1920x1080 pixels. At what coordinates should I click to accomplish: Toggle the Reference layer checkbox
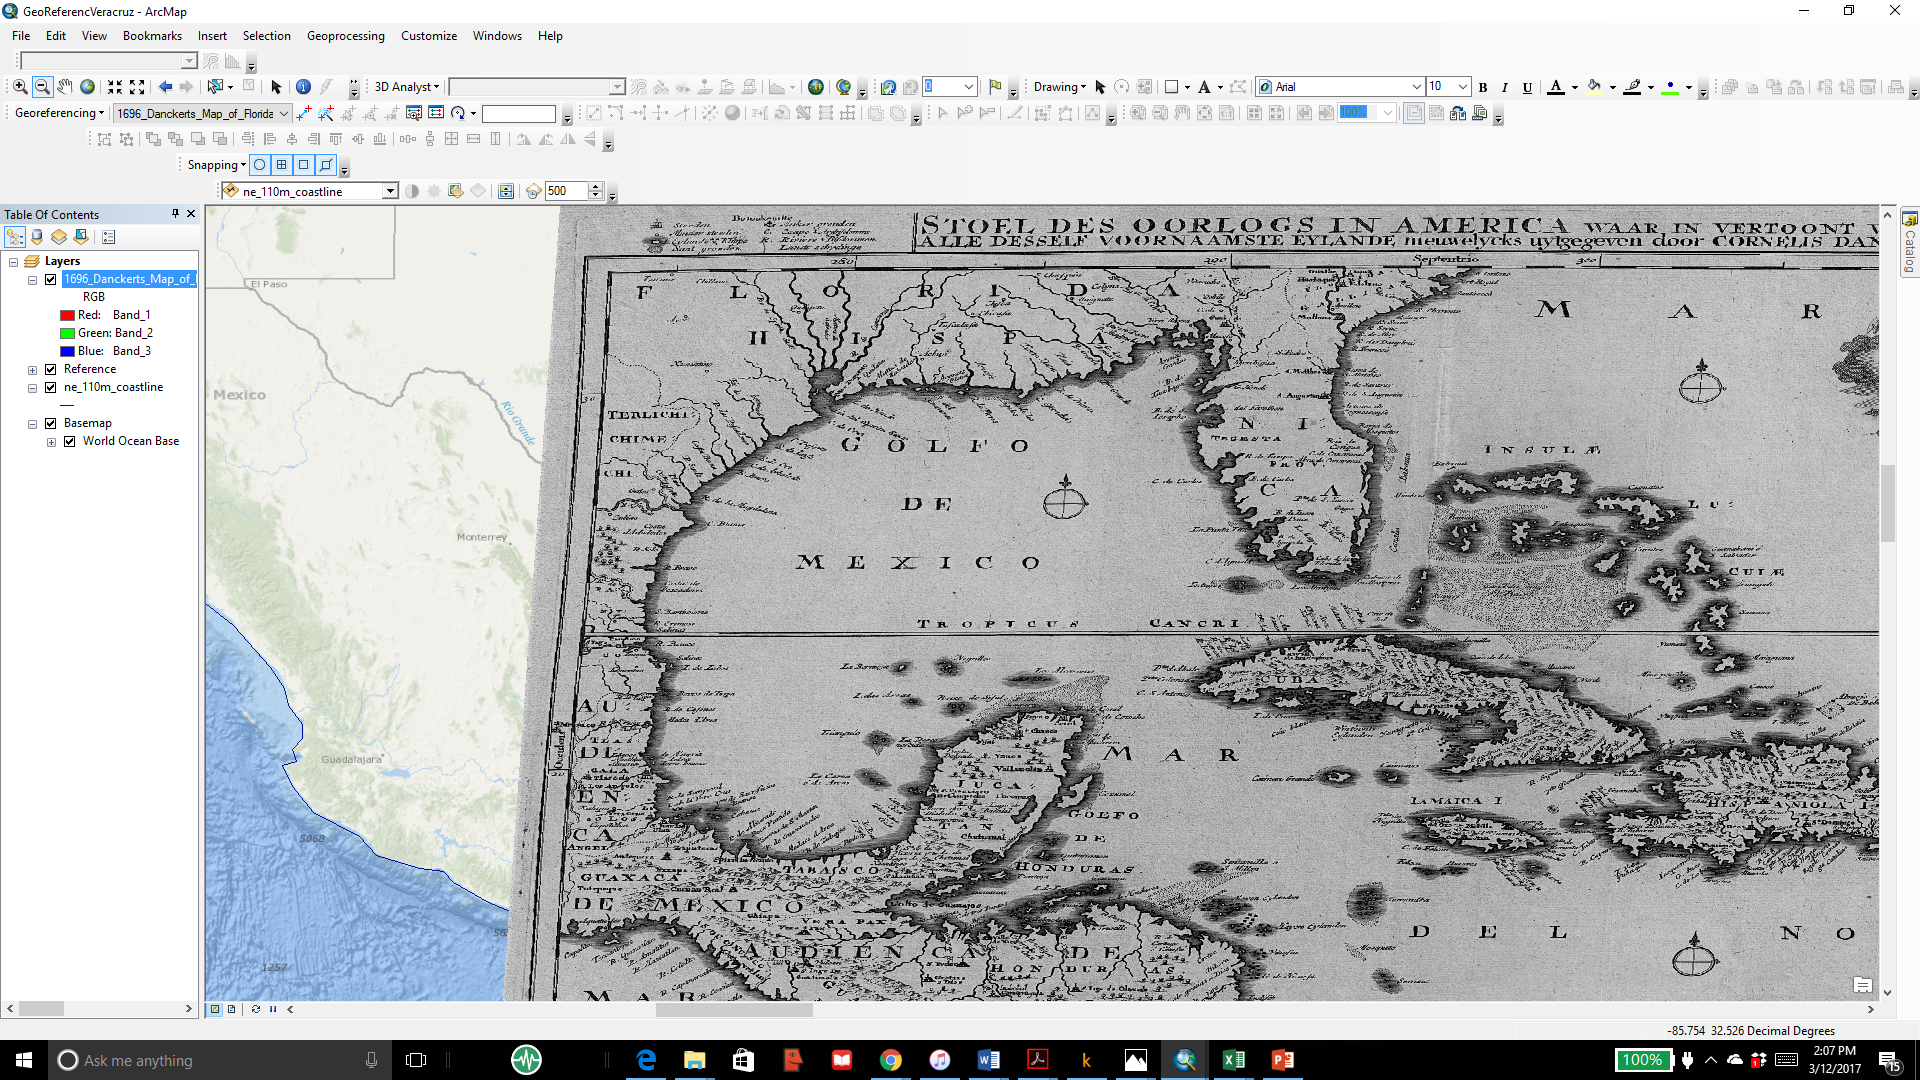point(50,369)
